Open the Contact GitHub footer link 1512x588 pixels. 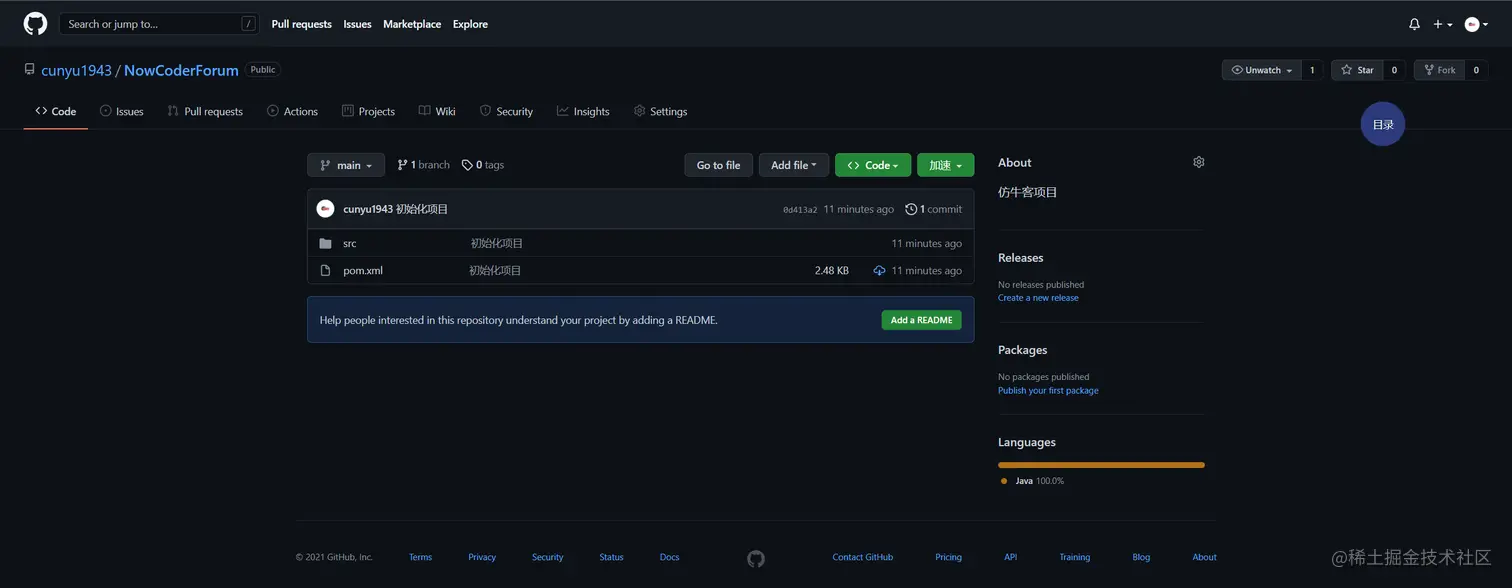click(x=863, y=557)
